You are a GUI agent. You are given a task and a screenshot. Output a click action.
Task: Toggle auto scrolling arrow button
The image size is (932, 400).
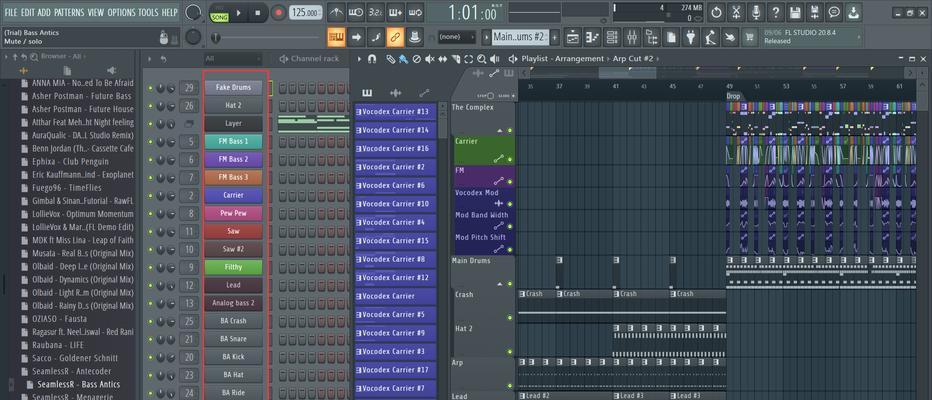coord(356,37)
